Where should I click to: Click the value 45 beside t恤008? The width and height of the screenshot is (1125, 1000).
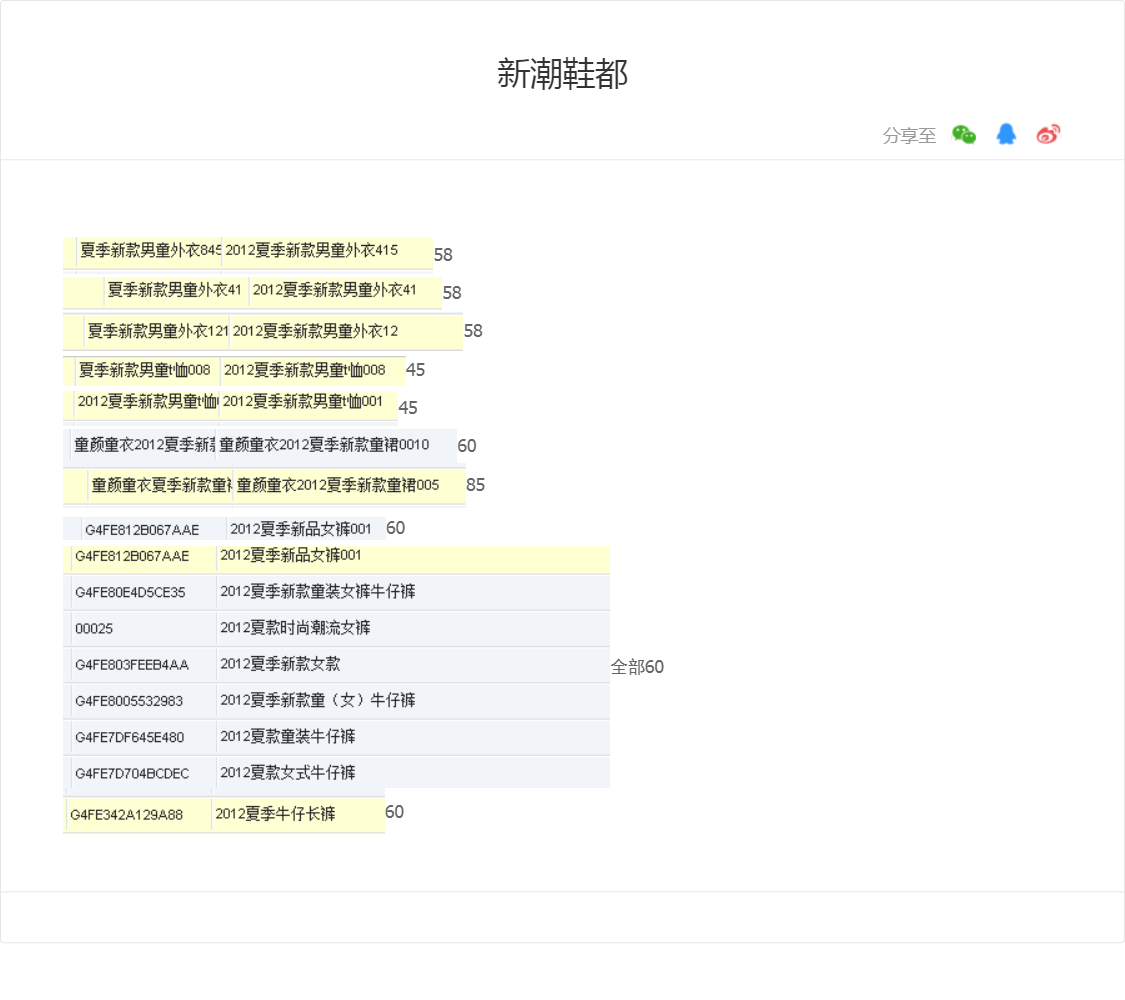point(415,369)
